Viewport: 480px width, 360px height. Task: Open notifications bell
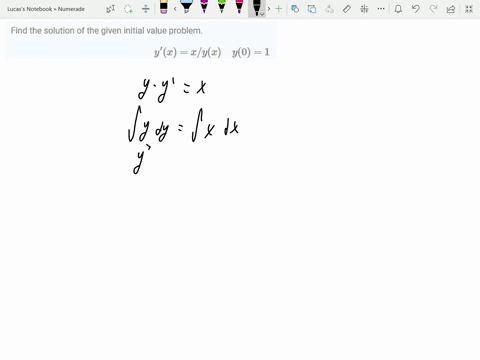point(398,9)
